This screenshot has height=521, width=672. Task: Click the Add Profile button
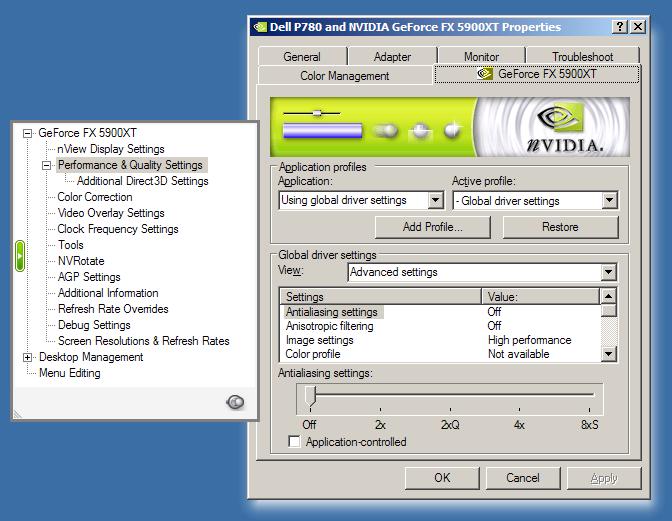[x=432, y=227]
